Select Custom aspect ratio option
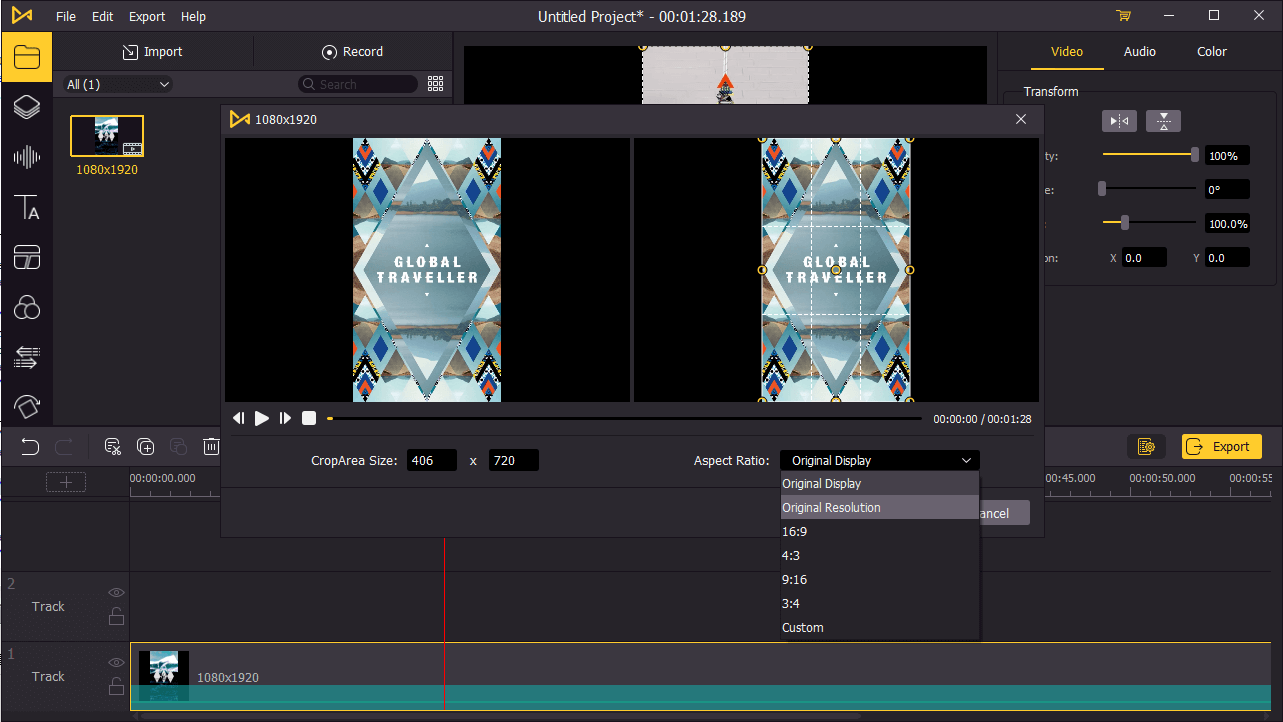Viewport: 1283px width, 722px height. [880, 627]
